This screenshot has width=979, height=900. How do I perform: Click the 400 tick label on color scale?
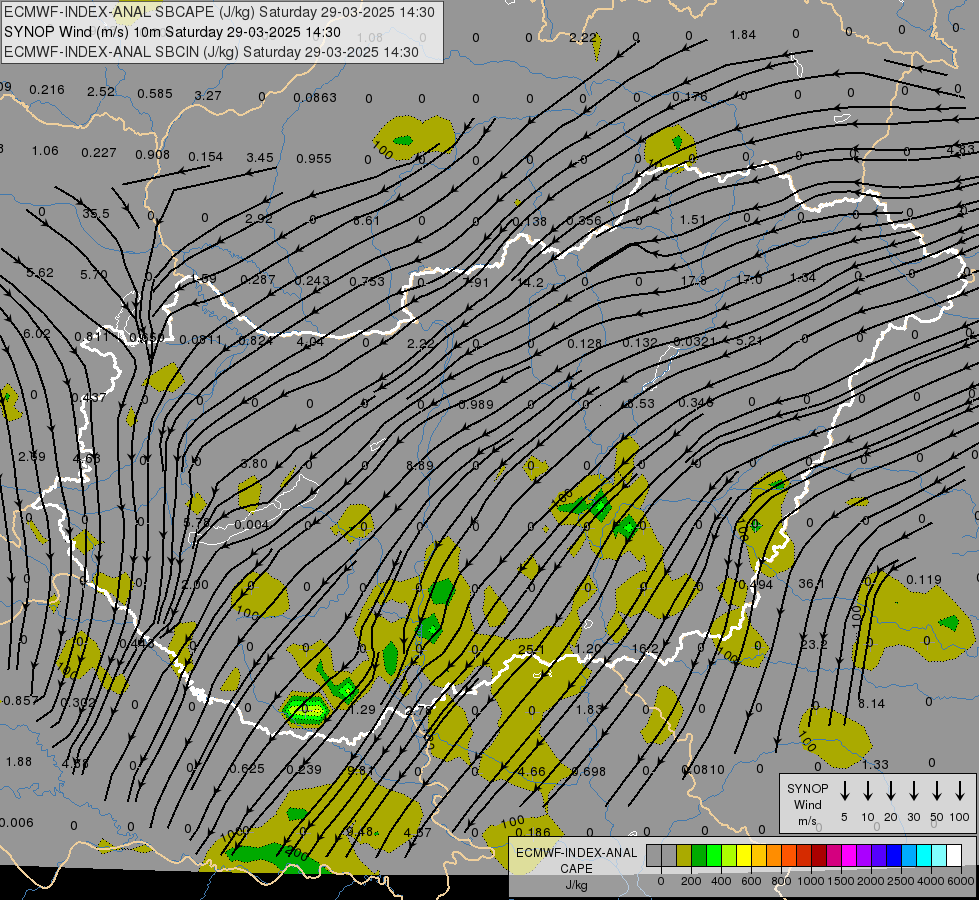721,881
